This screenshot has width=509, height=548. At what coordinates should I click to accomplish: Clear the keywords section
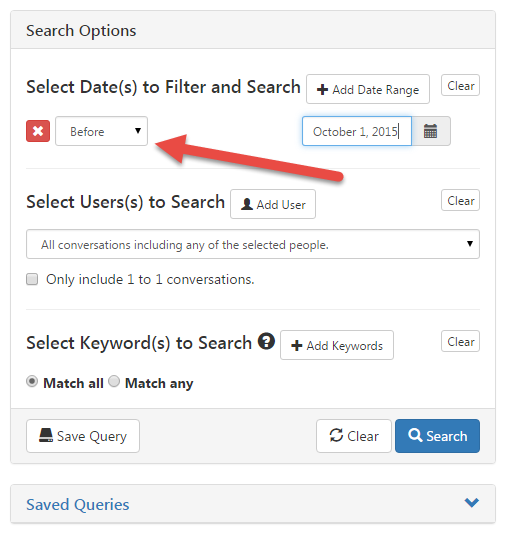pyautogui.click(x=460, y=341)
